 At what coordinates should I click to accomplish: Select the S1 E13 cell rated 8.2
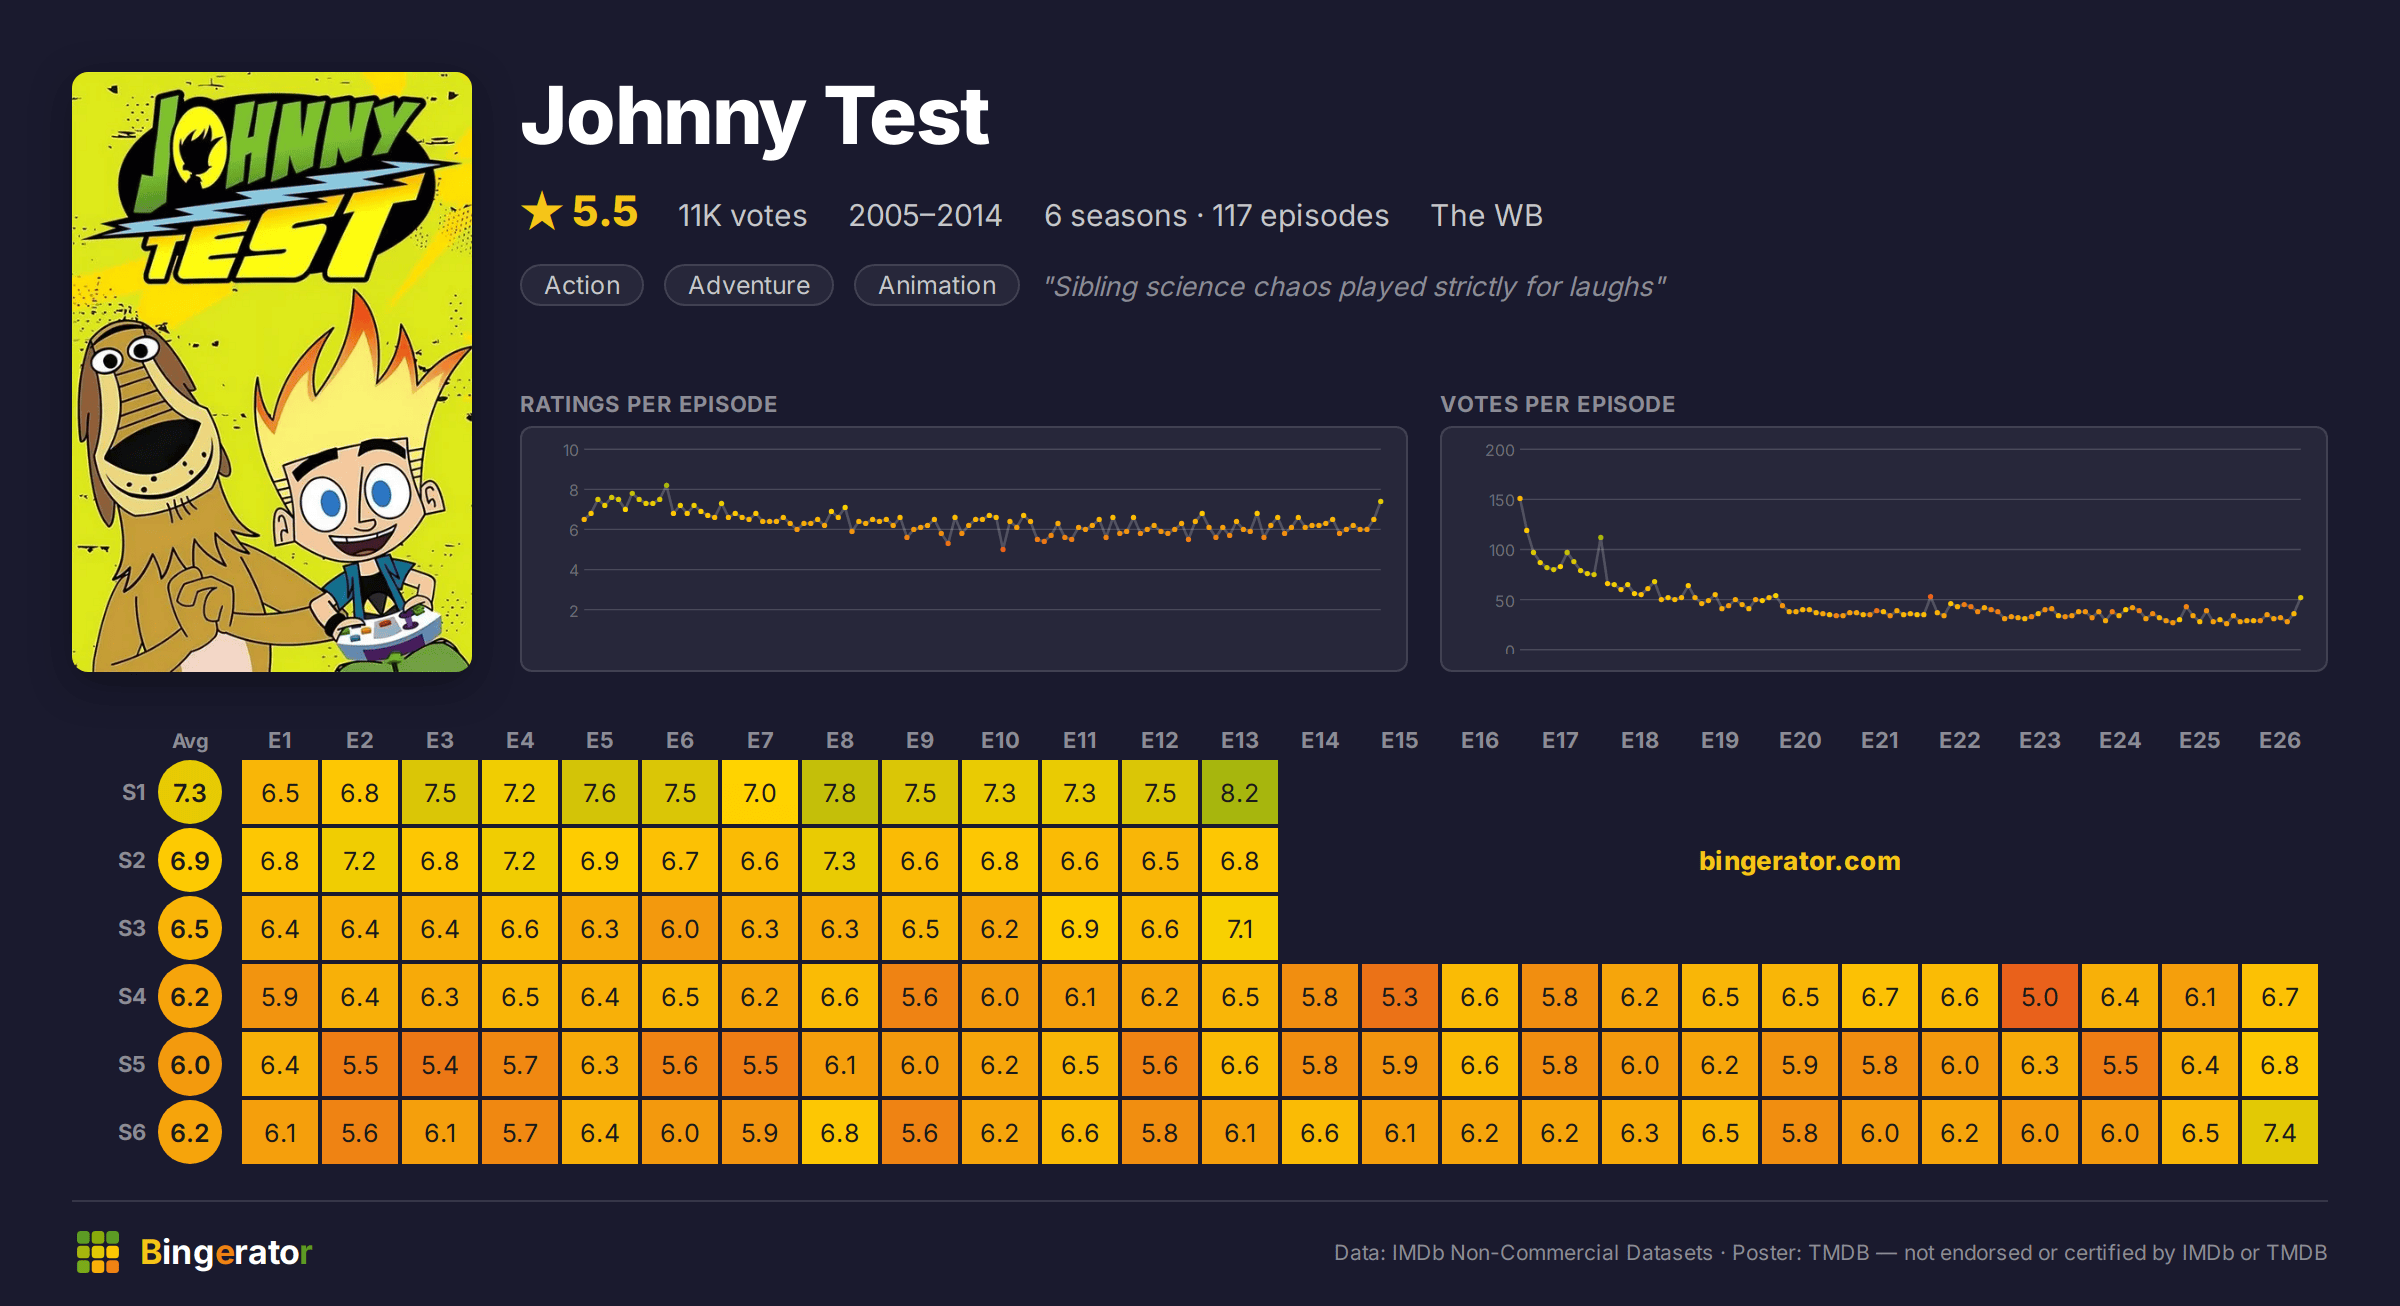(x=1240, y=793)
